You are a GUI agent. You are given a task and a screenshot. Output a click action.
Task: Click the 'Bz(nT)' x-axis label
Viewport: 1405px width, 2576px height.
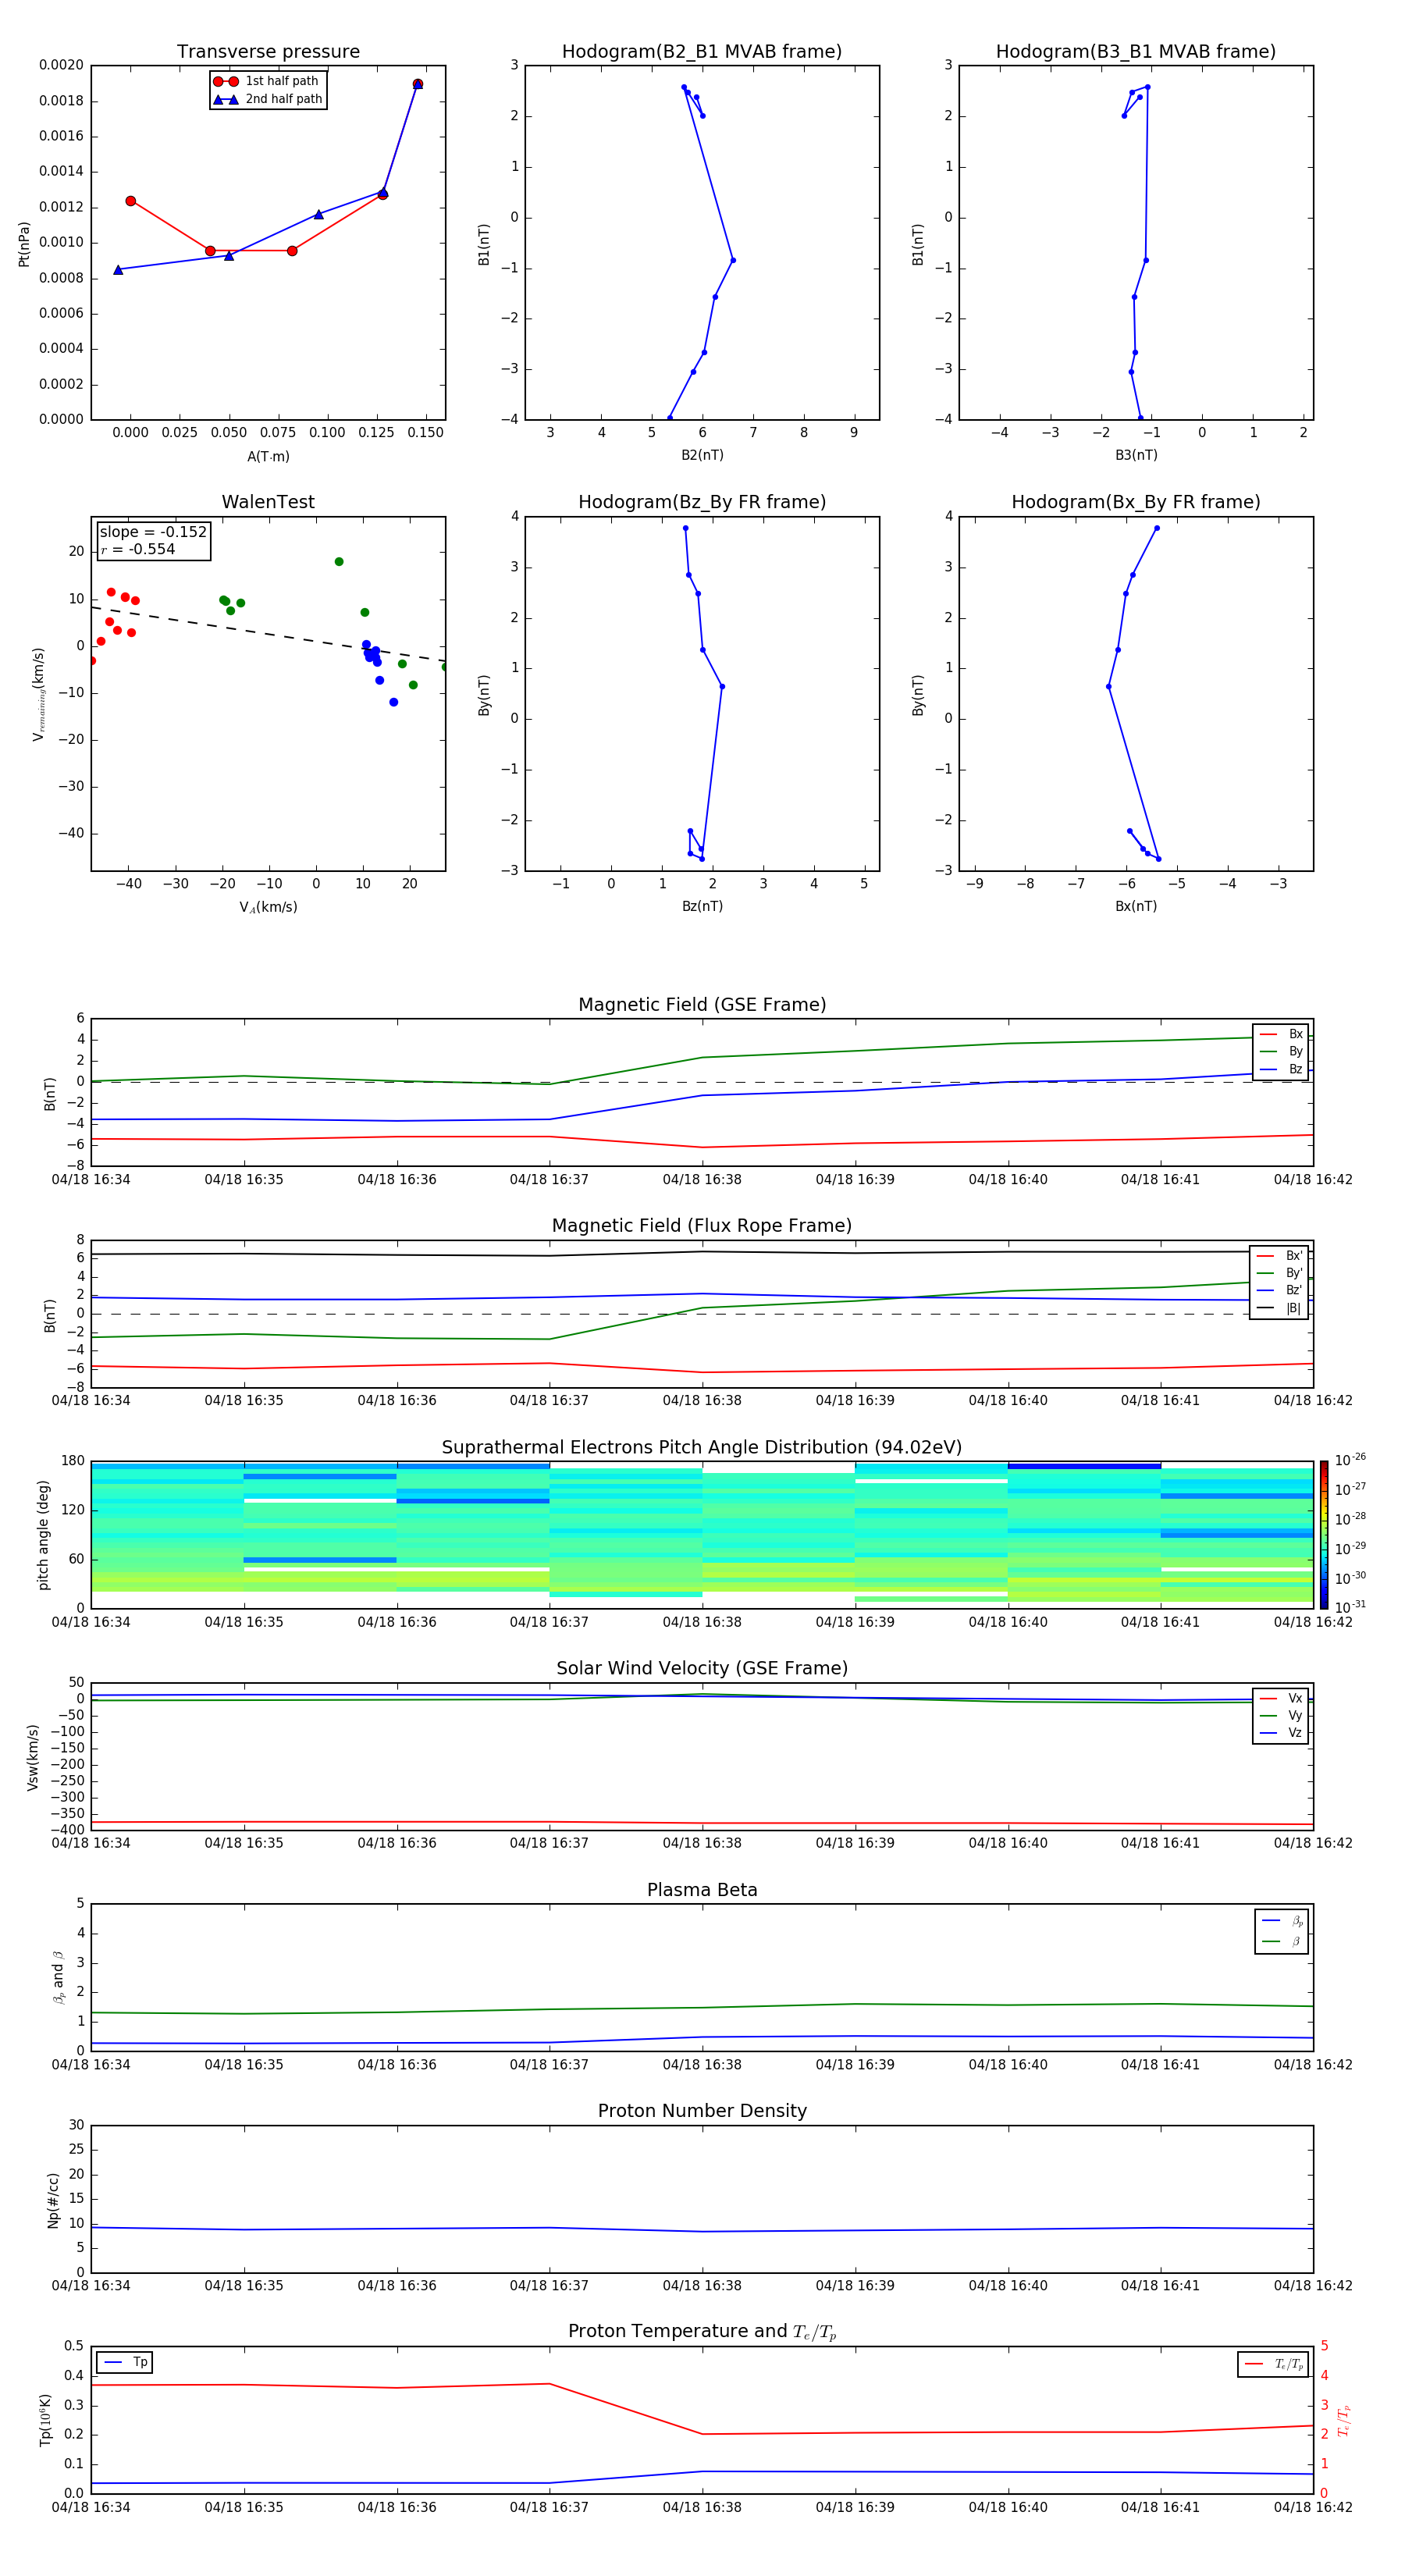tap(702, 906)
